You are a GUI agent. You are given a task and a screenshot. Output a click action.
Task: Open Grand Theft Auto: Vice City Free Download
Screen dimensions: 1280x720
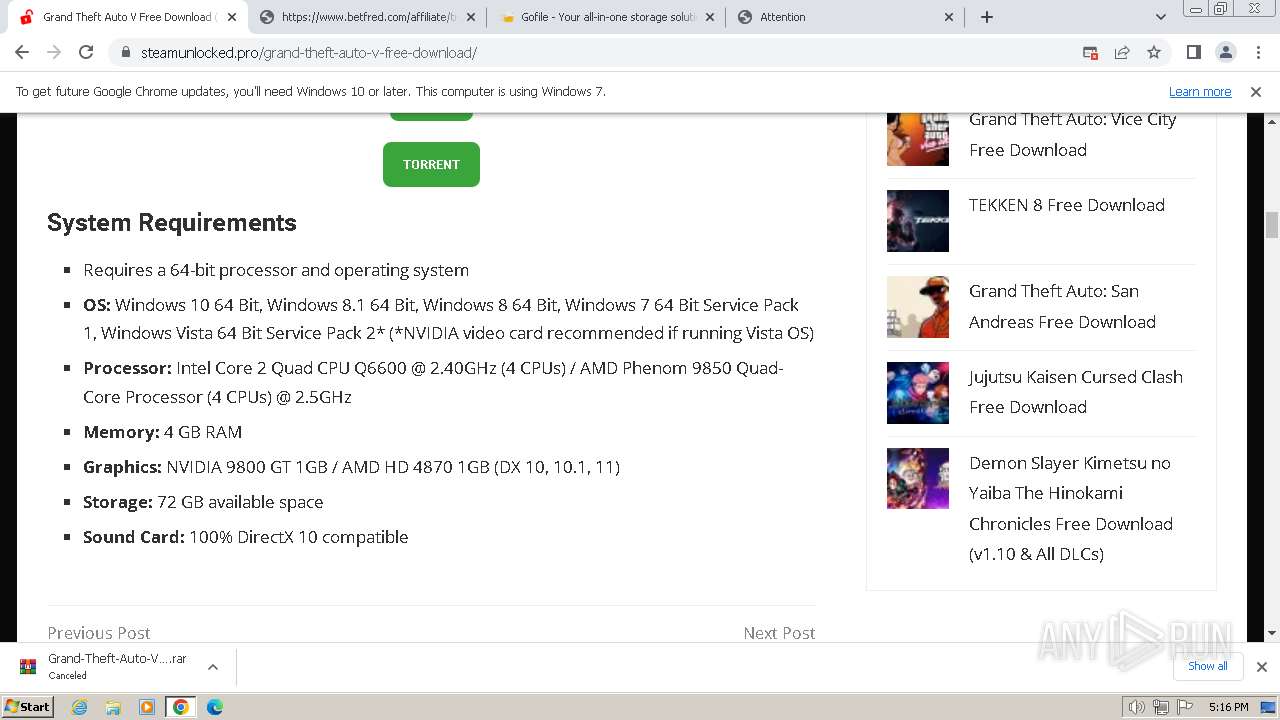[1072, 134]
